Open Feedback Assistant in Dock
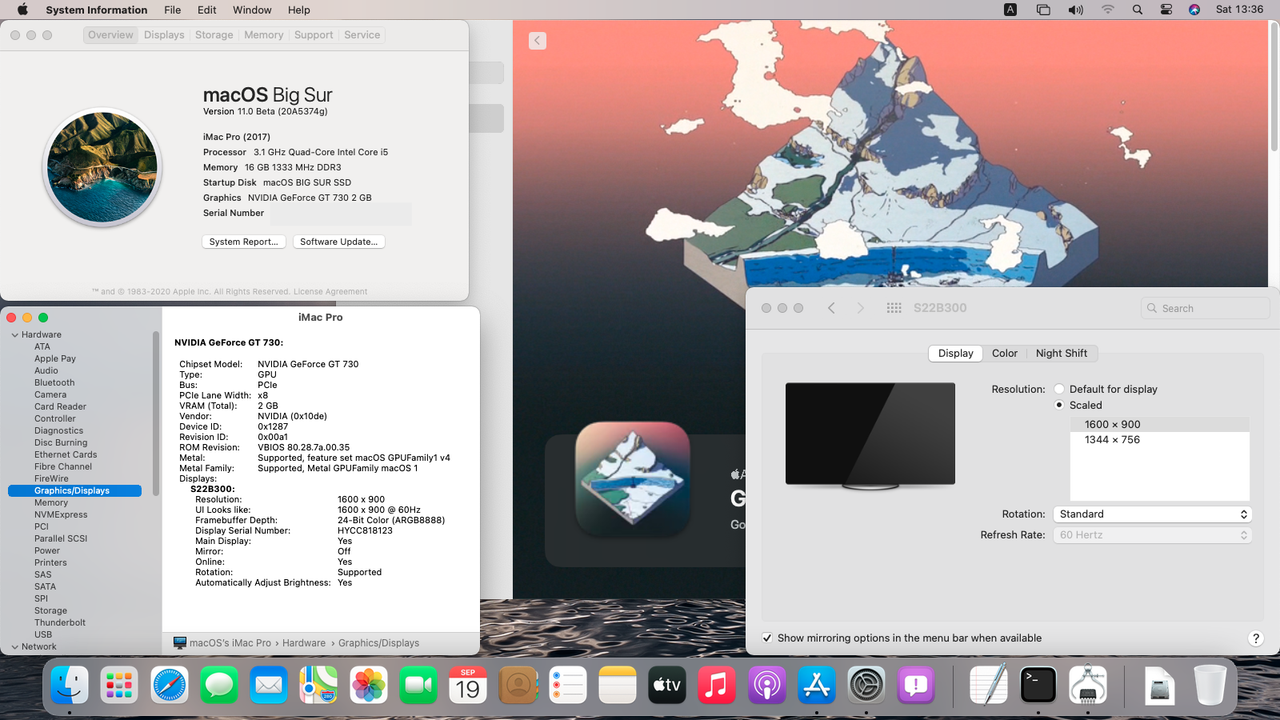 (916, 685)
